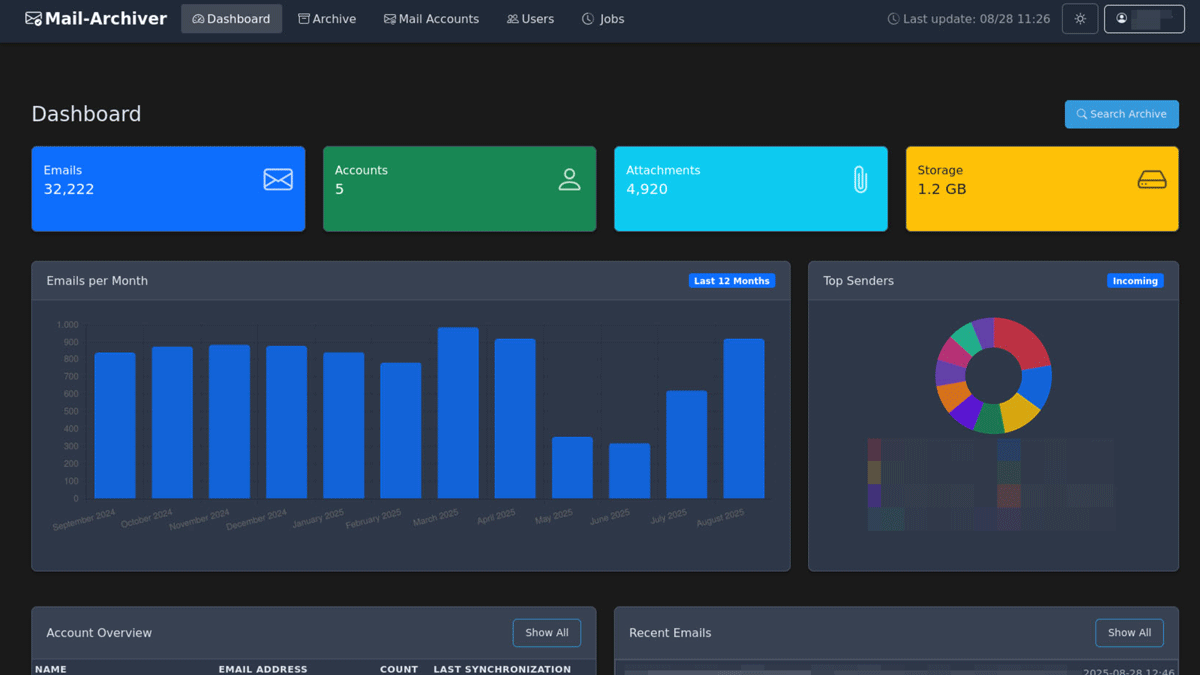
Task: Click the Mail-Archiver logo icon
Action: coord(34,19)
